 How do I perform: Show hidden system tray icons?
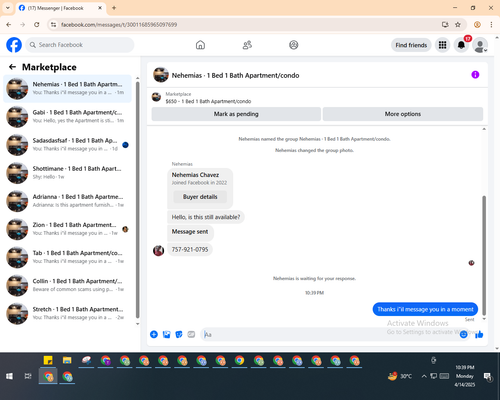424,376
